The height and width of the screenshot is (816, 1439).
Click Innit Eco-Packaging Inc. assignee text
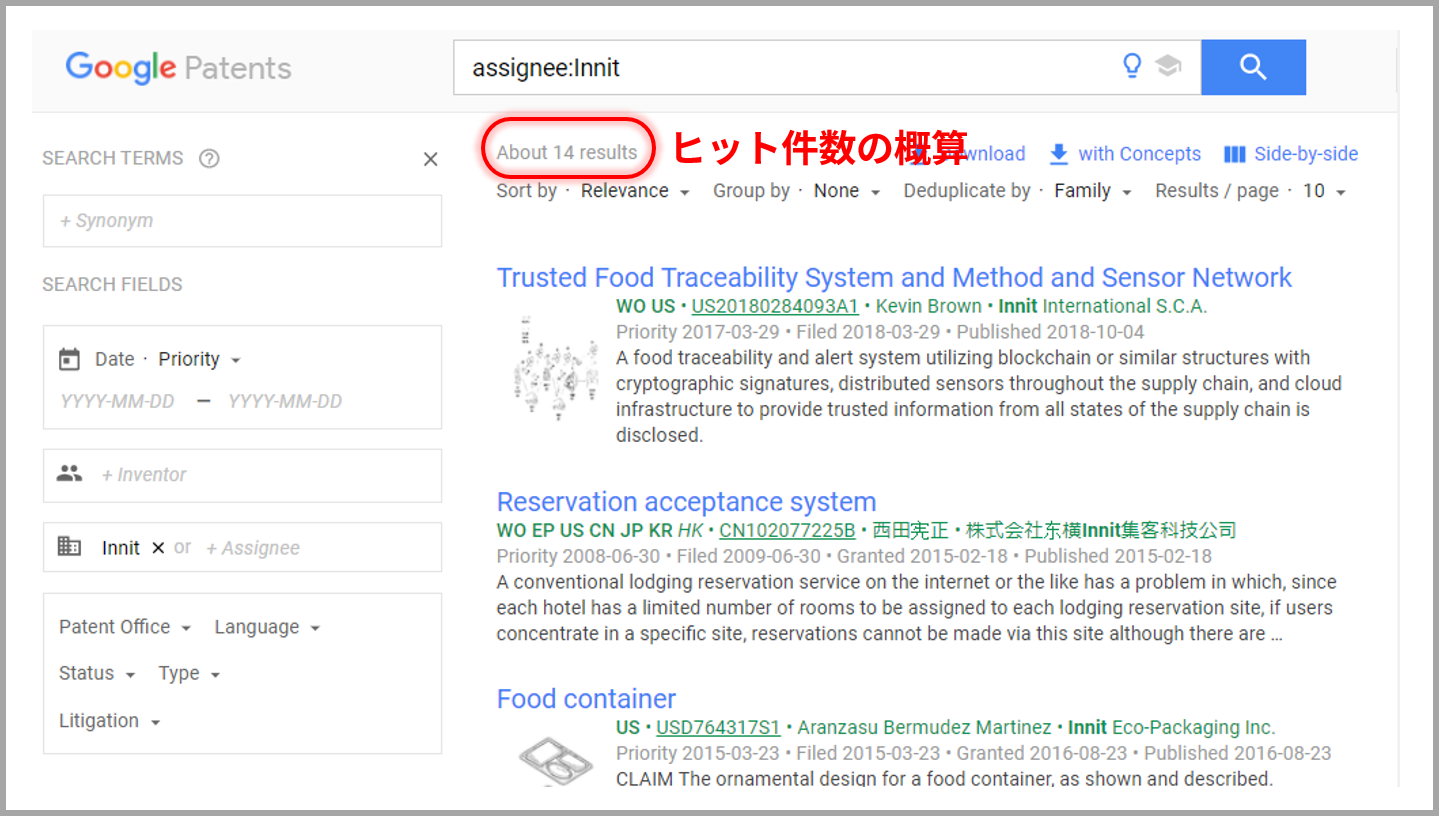tap(1172, 727)
